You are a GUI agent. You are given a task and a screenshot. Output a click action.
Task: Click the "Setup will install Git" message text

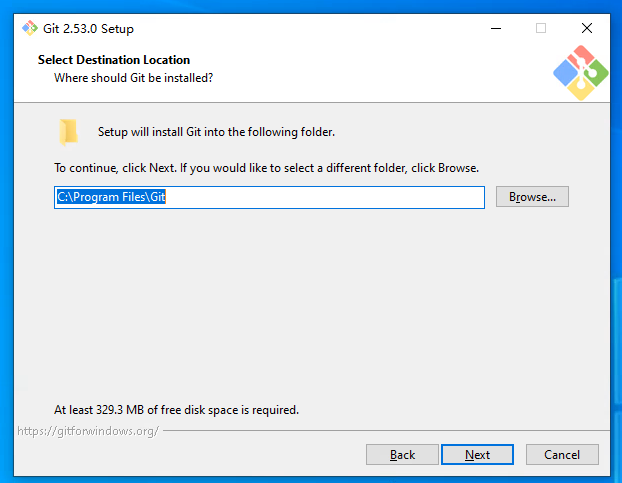[216, 132]
